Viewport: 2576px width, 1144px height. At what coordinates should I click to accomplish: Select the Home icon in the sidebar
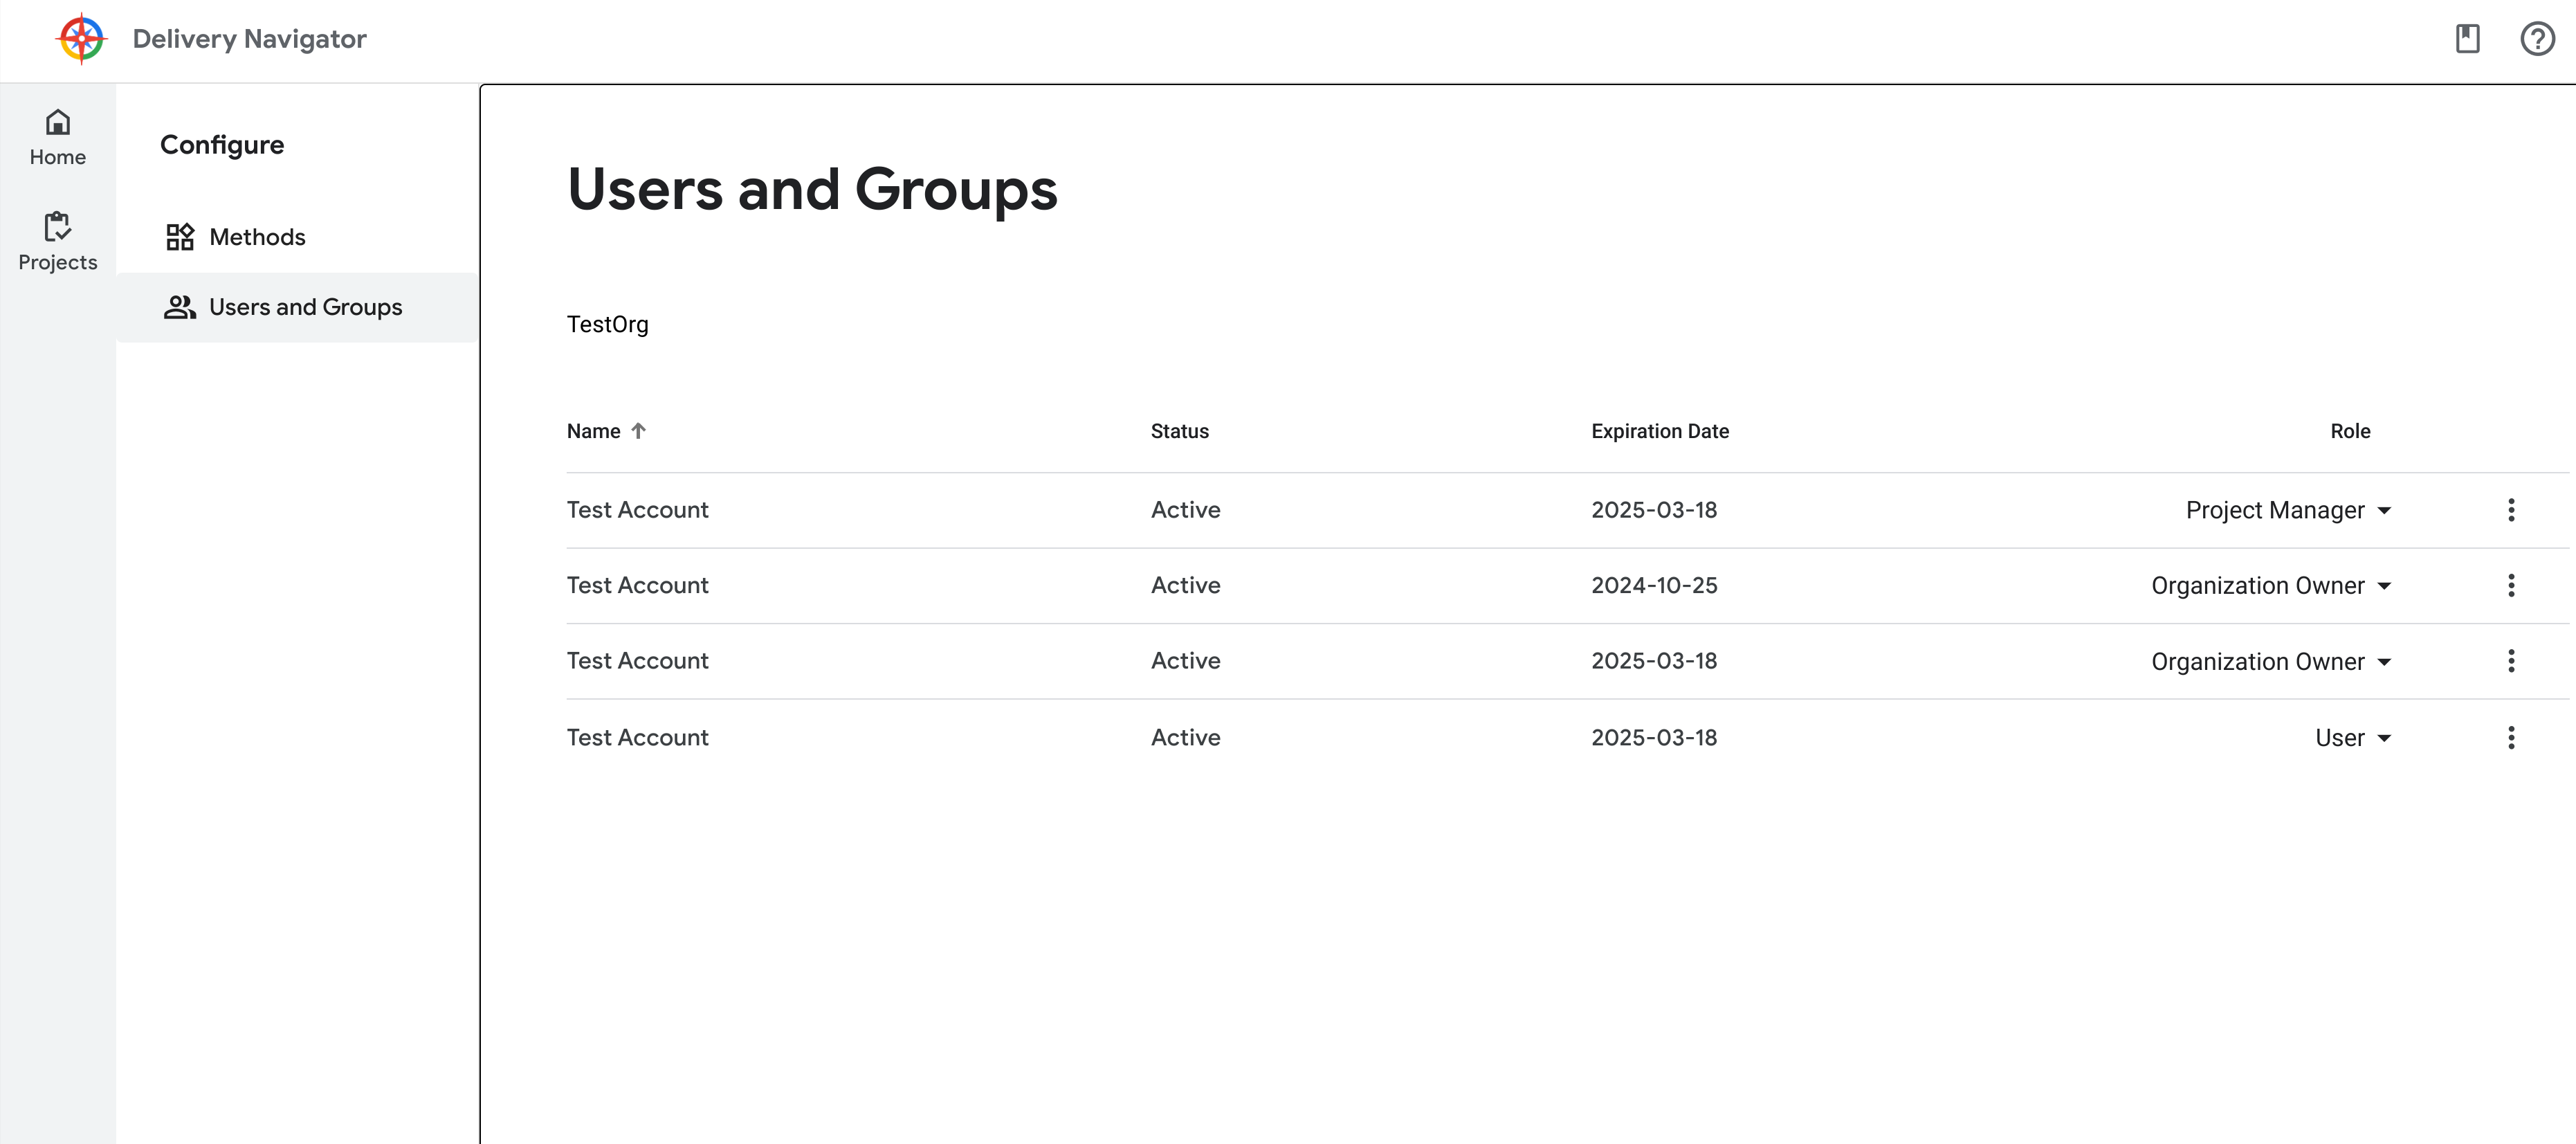(x=57, y=123)
